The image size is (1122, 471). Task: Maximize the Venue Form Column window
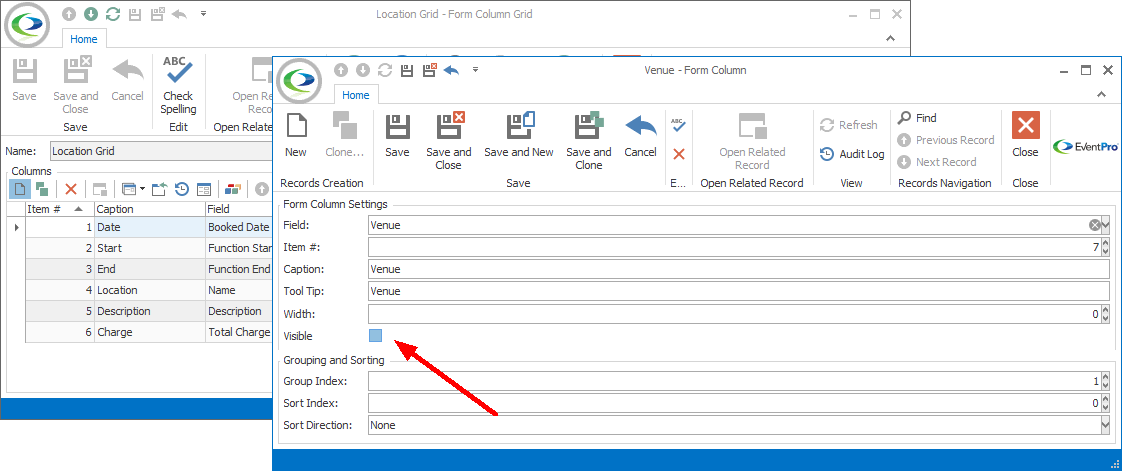click(1086, 70)
